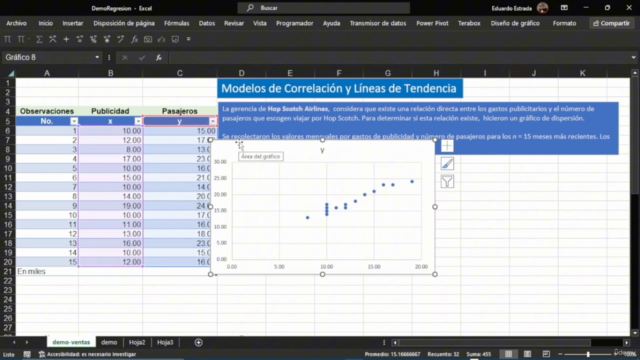Screen dimensions: 640x360
Task: Click the Compartir button
Action: point(611,23)
